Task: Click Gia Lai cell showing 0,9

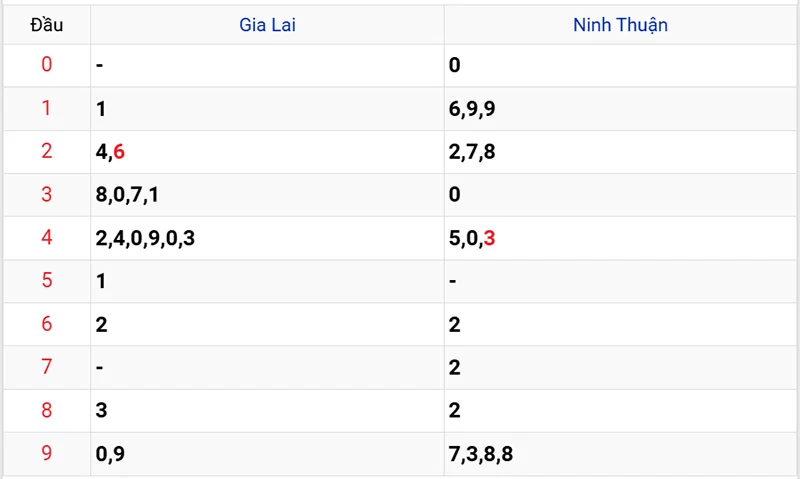Action: pyautogui.click(x=110, y=454)
